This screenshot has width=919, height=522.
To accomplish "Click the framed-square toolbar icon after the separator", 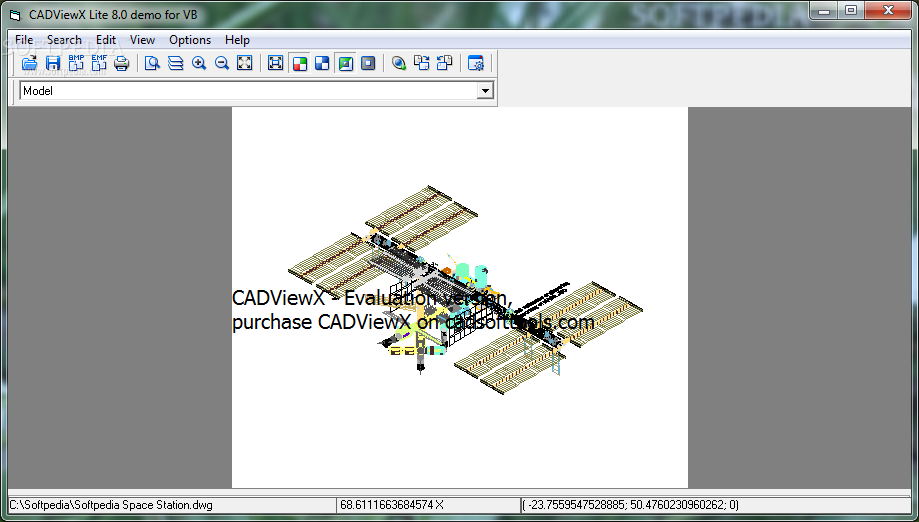I will [275, 63].
